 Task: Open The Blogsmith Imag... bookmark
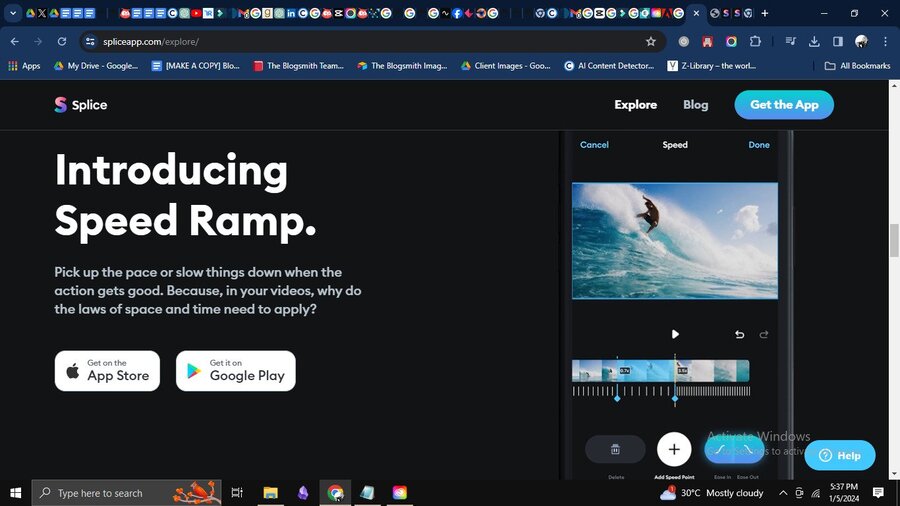402,66
